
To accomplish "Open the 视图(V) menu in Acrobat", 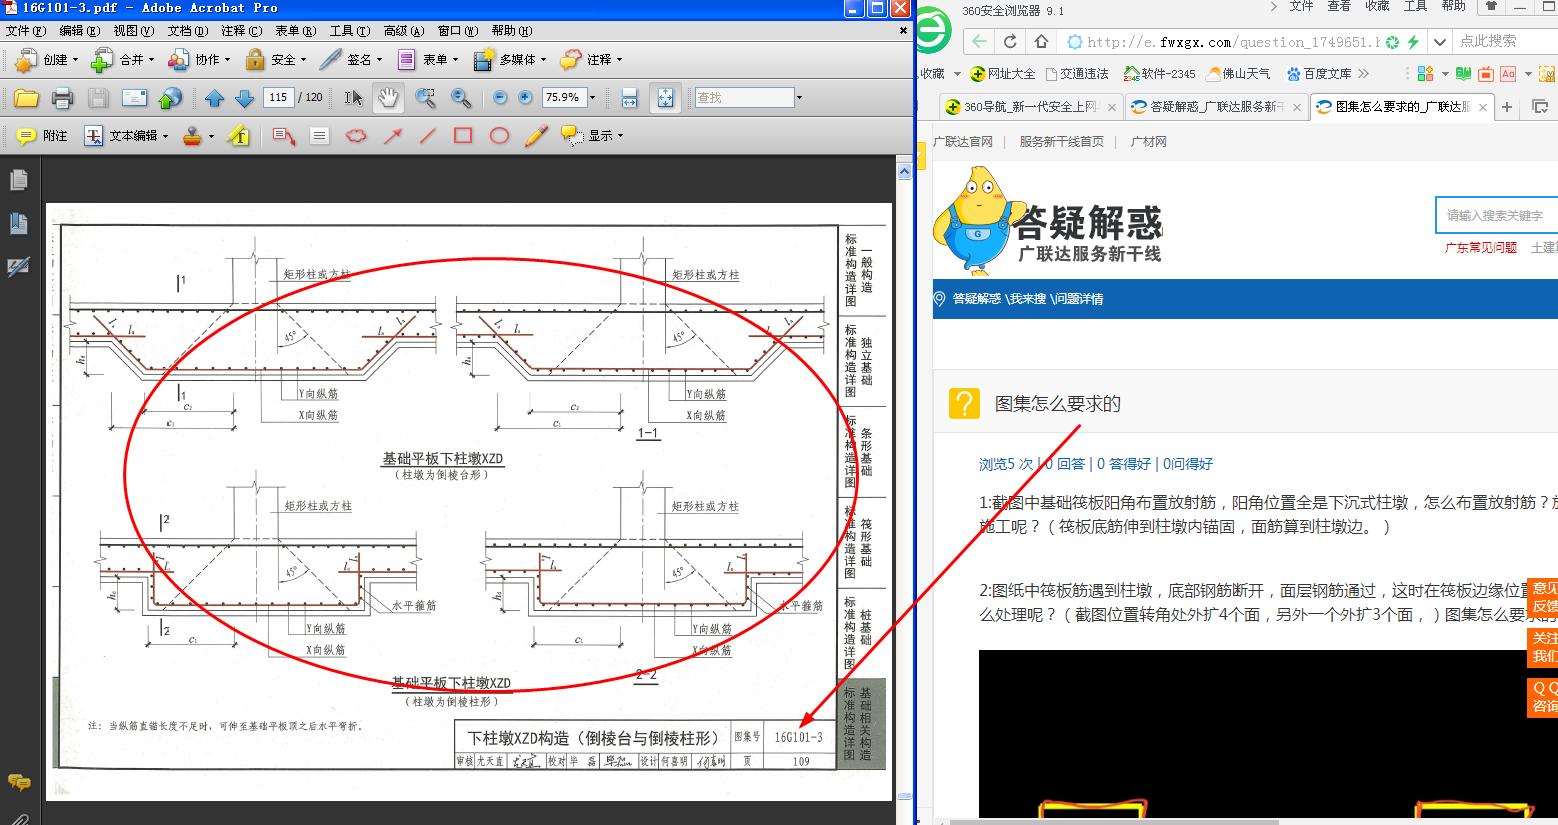I will point(134,31).
